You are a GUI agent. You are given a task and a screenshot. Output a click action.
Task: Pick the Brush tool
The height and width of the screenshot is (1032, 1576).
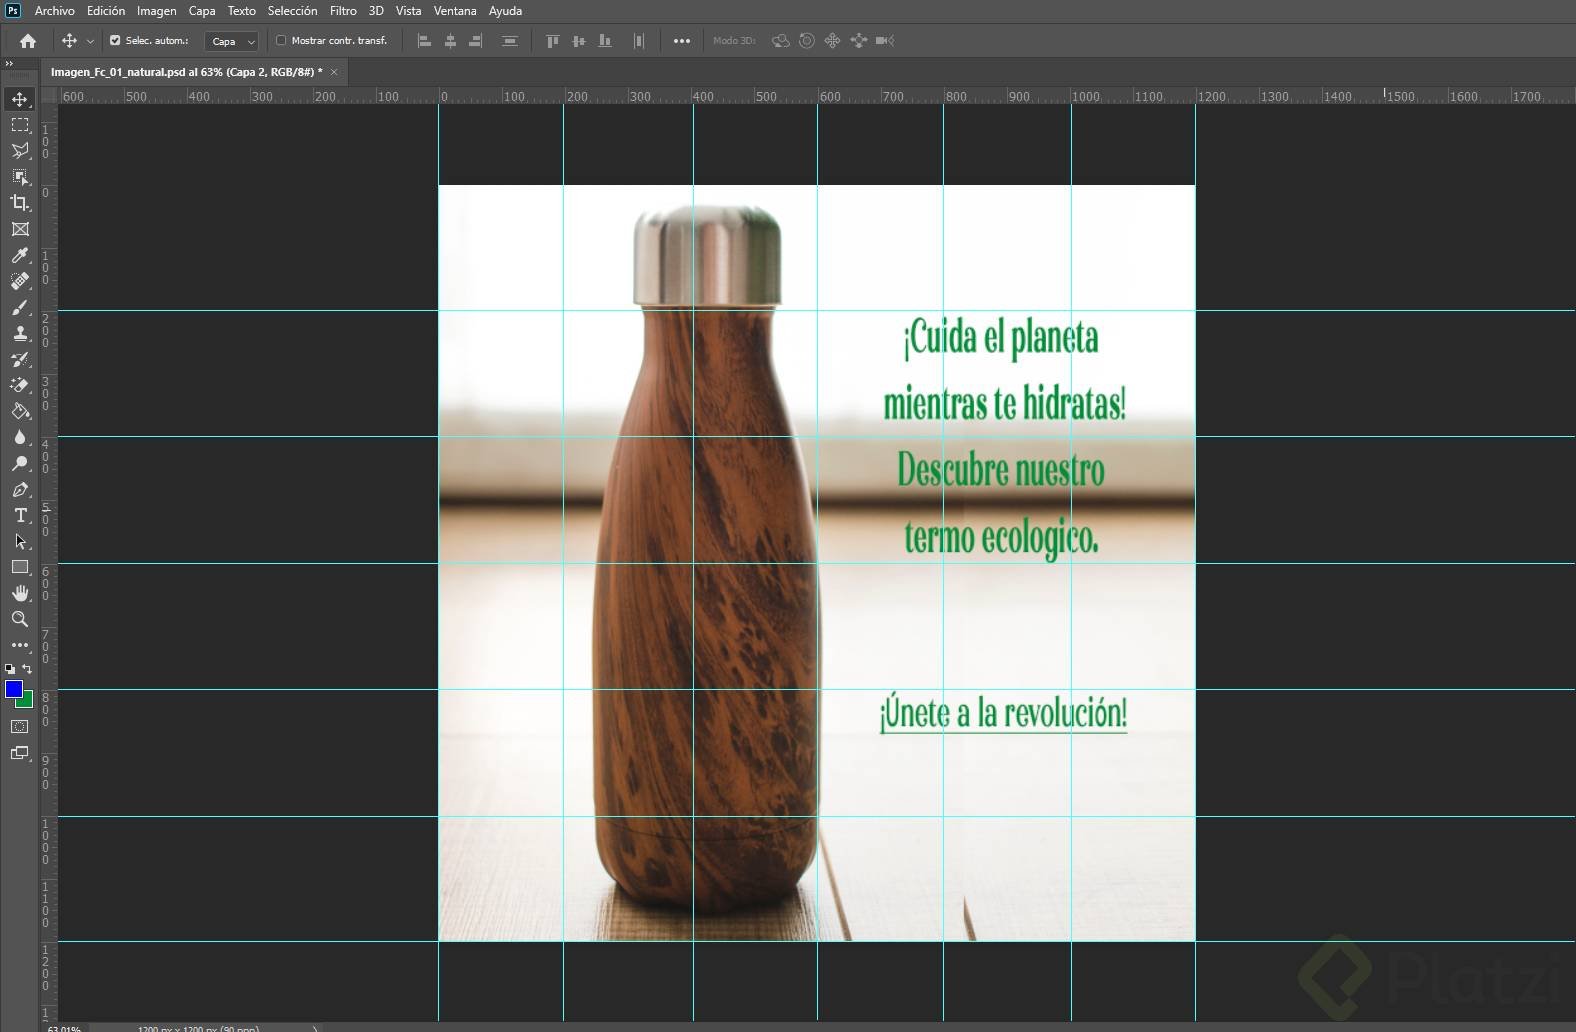(x=20, y=307)
